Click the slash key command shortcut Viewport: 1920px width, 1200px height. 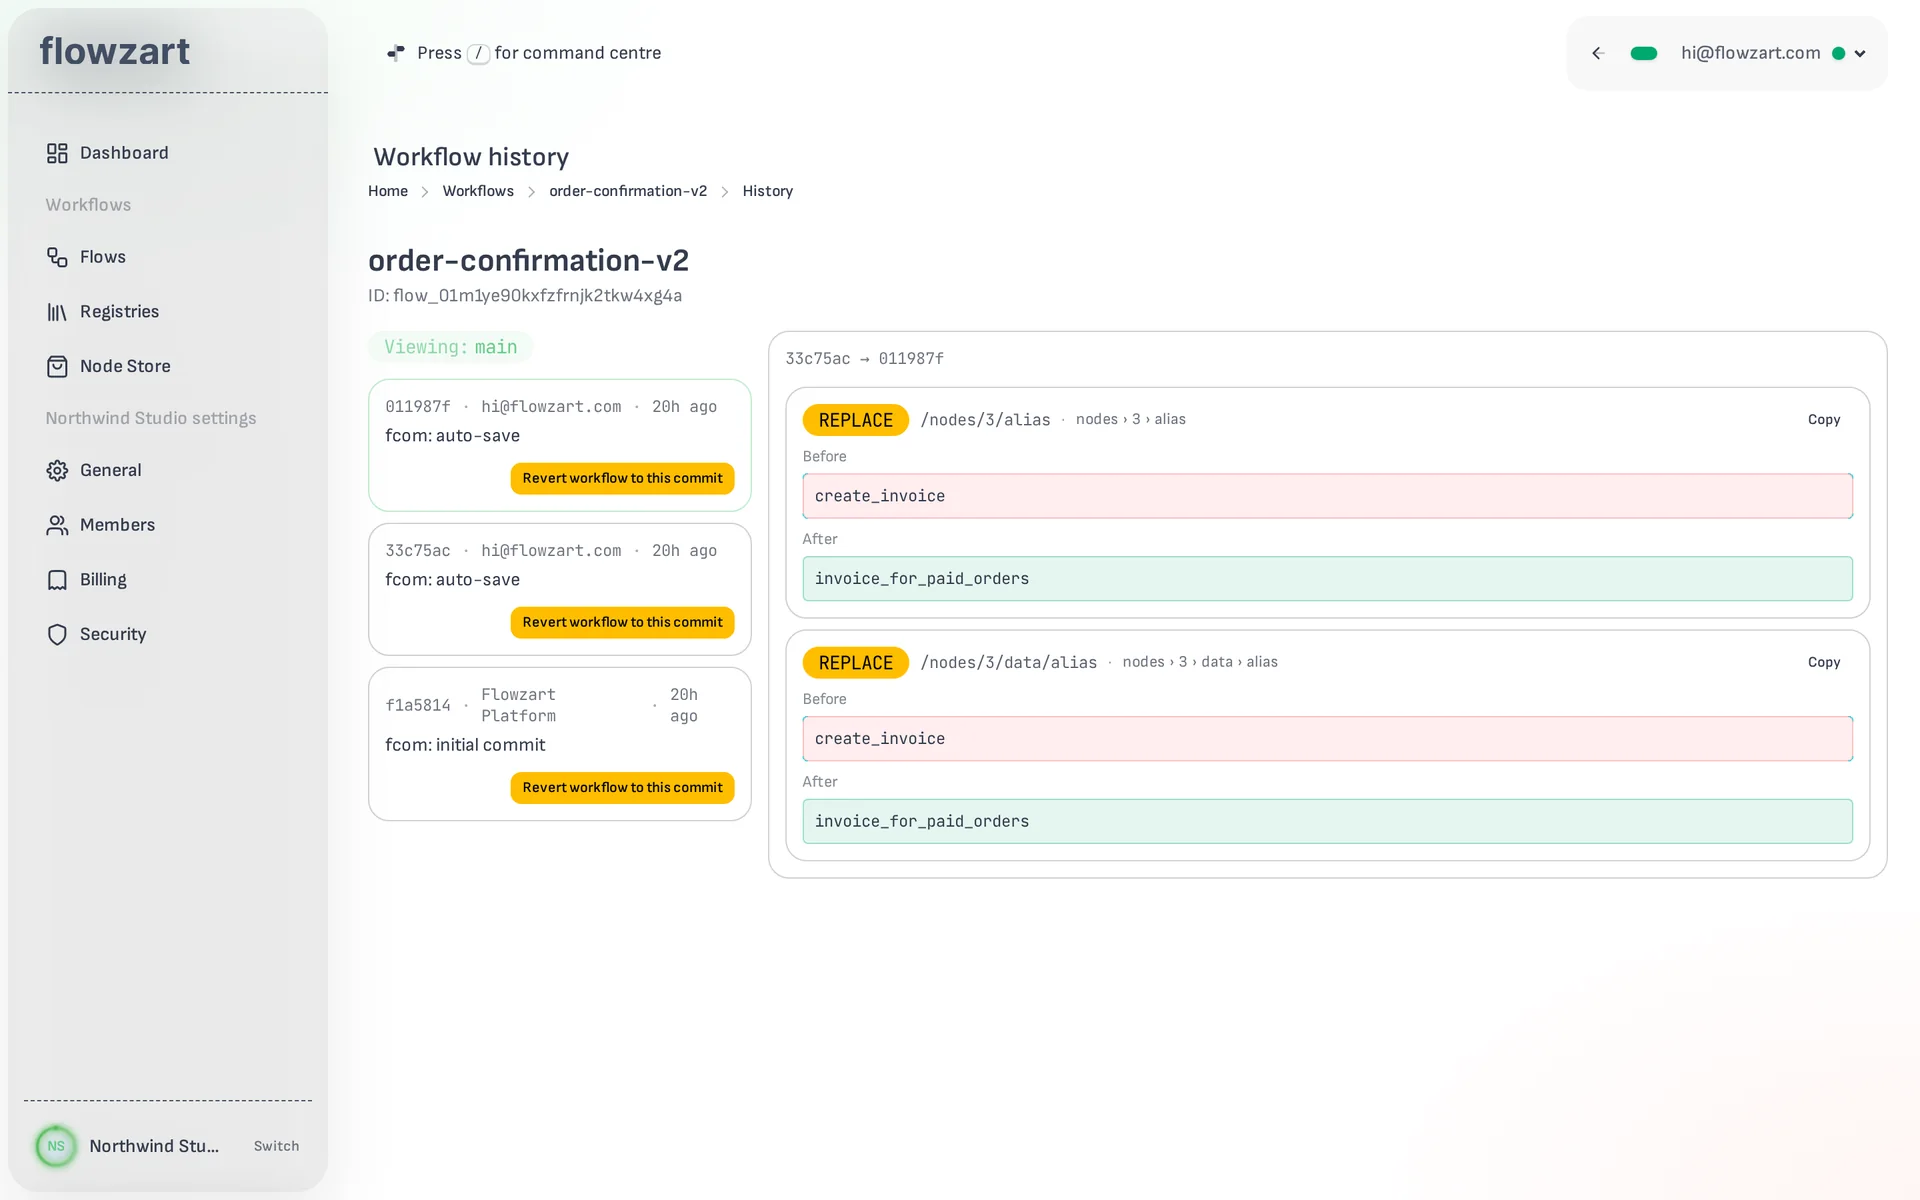coord(478,53)
